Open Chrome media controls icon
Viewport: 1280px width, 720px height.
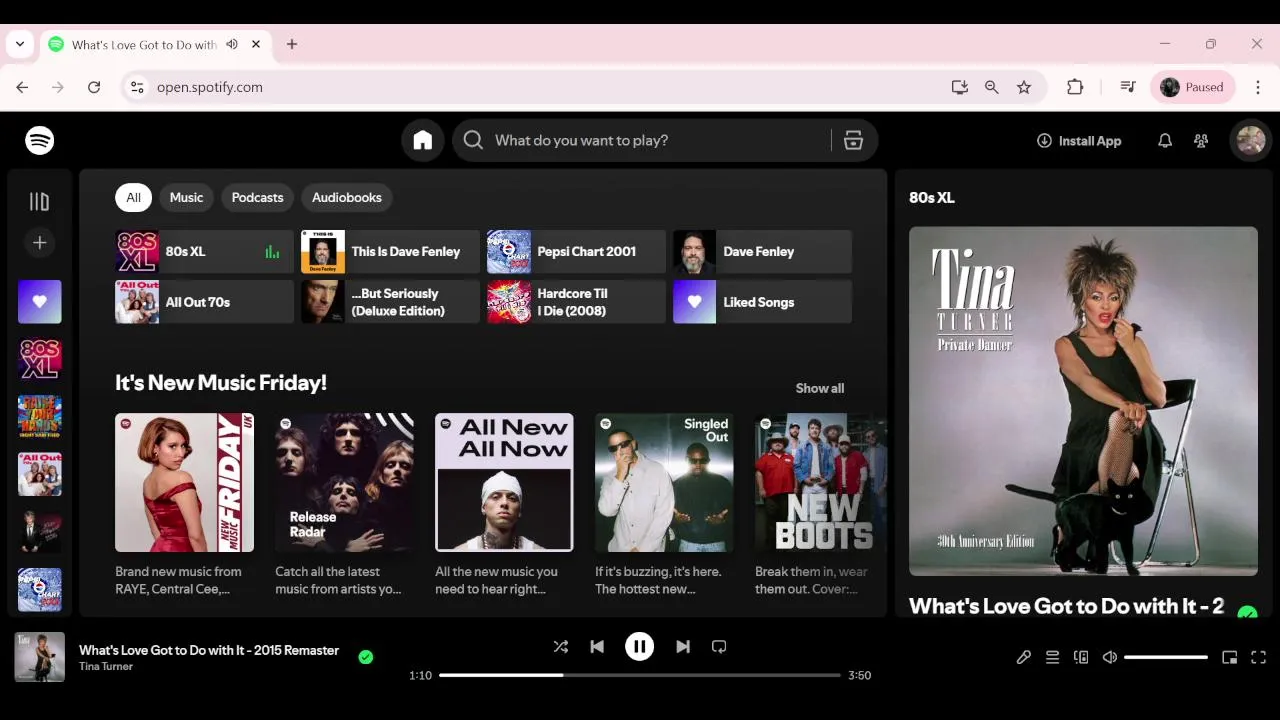click(1128, 87)
